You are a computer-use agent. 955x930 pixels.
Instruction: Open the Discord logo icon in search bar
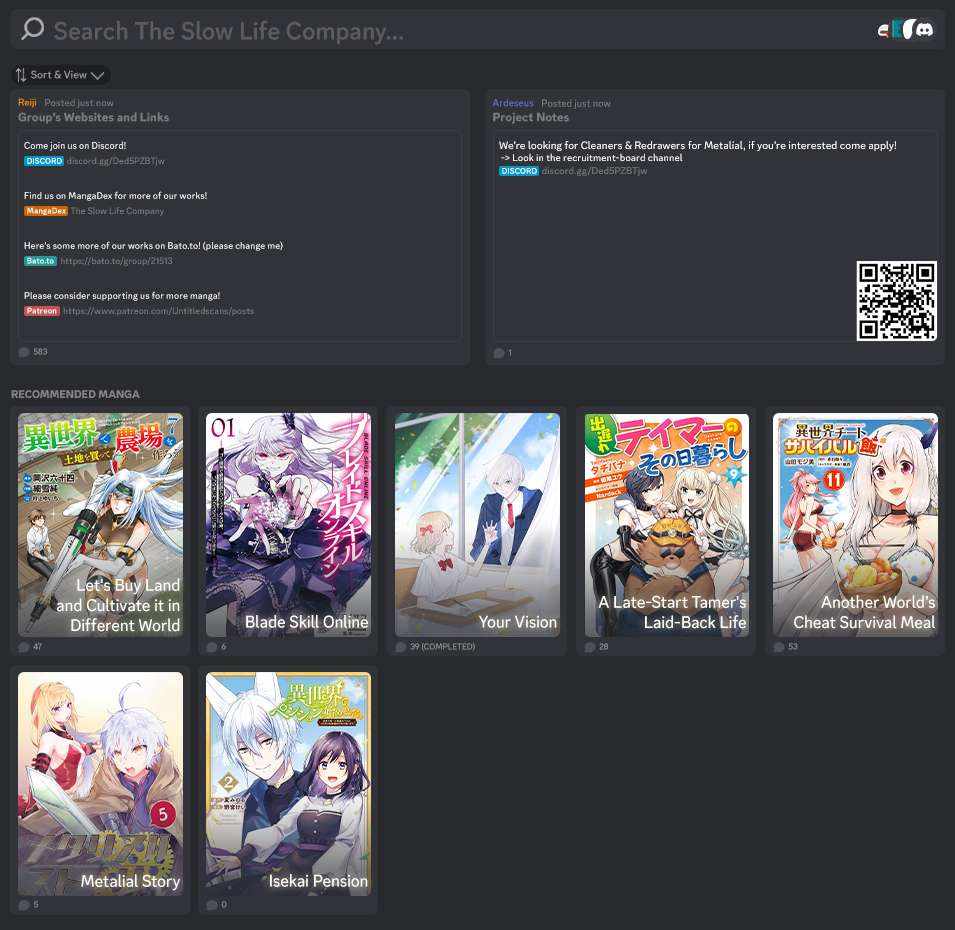pos(925,30)
